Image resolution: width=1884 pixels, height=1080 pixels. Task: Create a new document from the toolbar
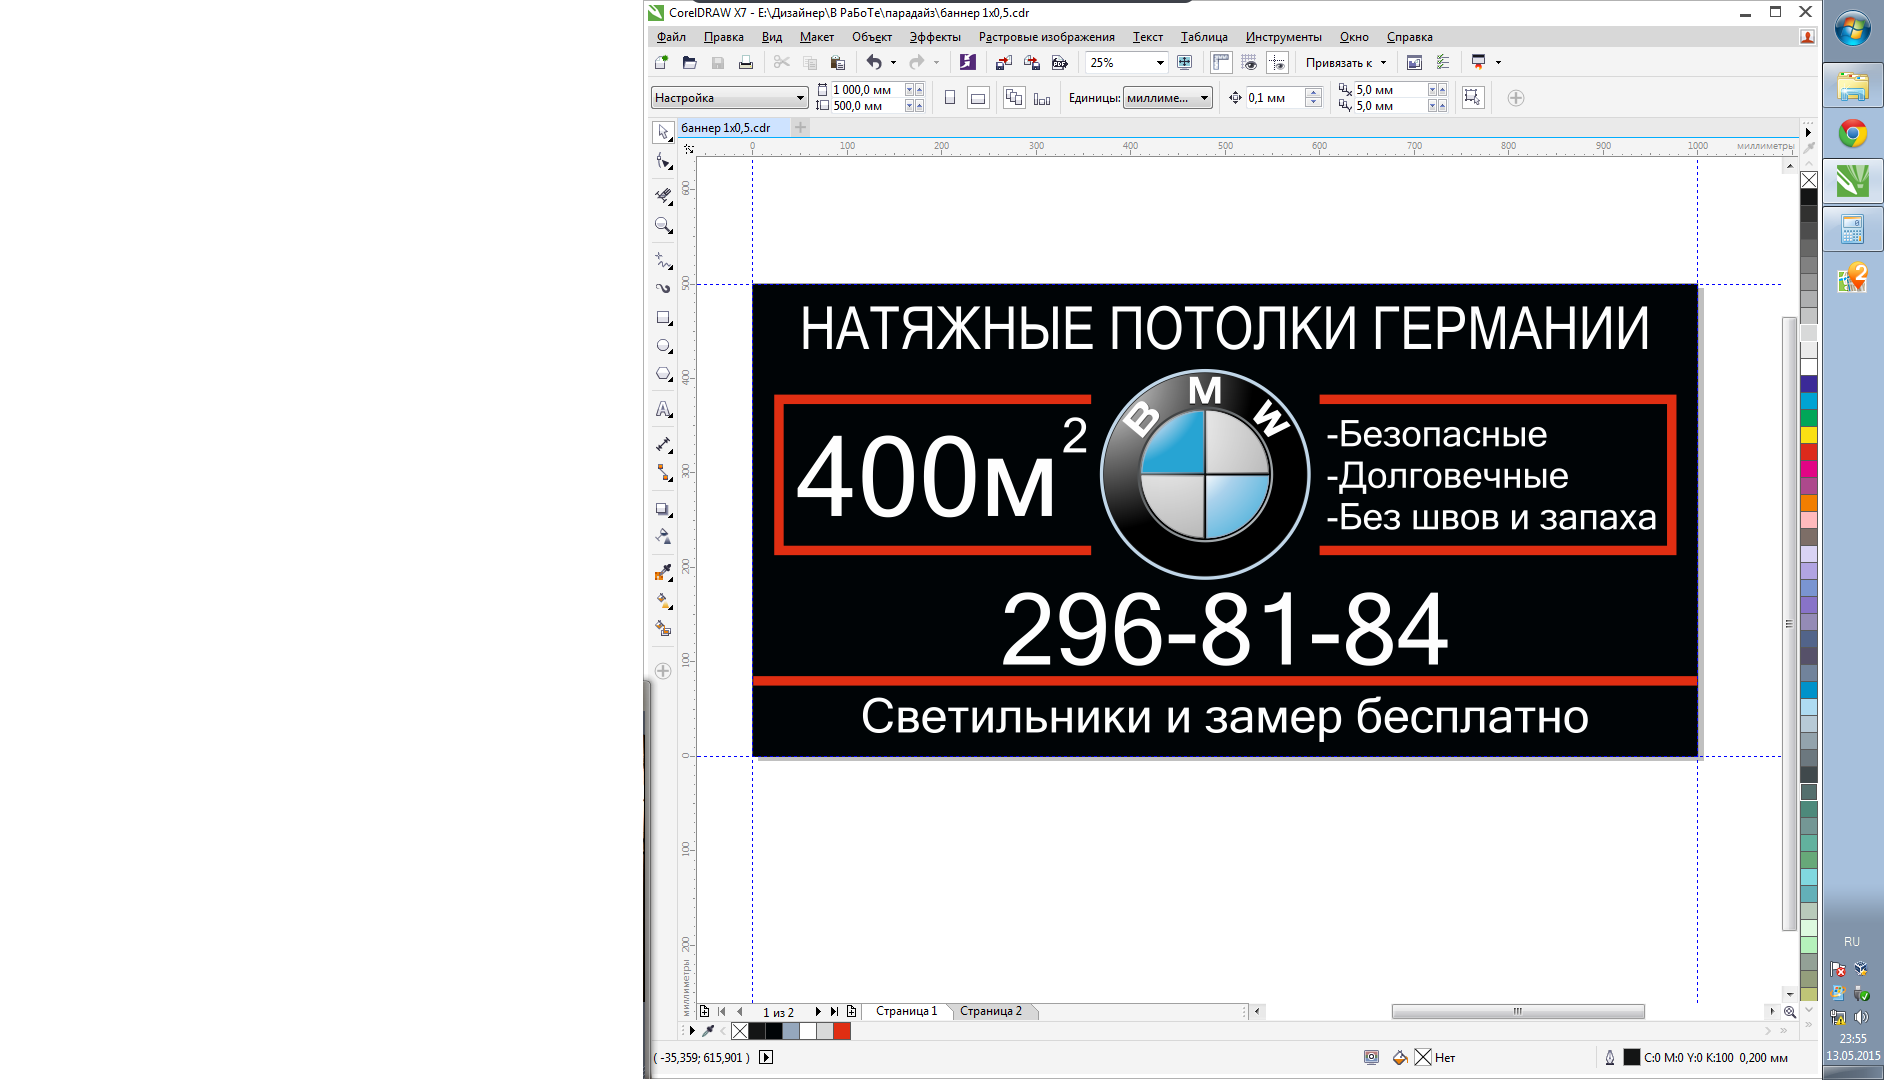(x=661, y=62)
